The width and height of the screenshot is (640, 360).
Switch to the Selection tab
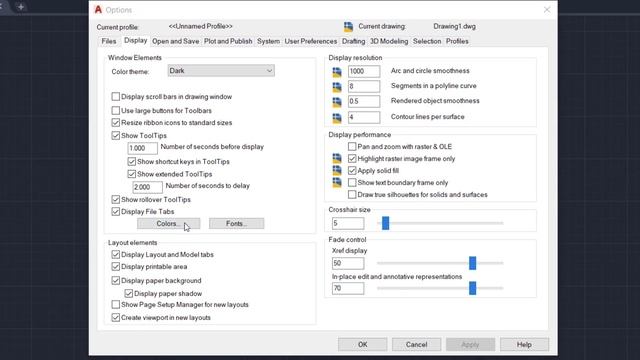(x=427, y=41)
